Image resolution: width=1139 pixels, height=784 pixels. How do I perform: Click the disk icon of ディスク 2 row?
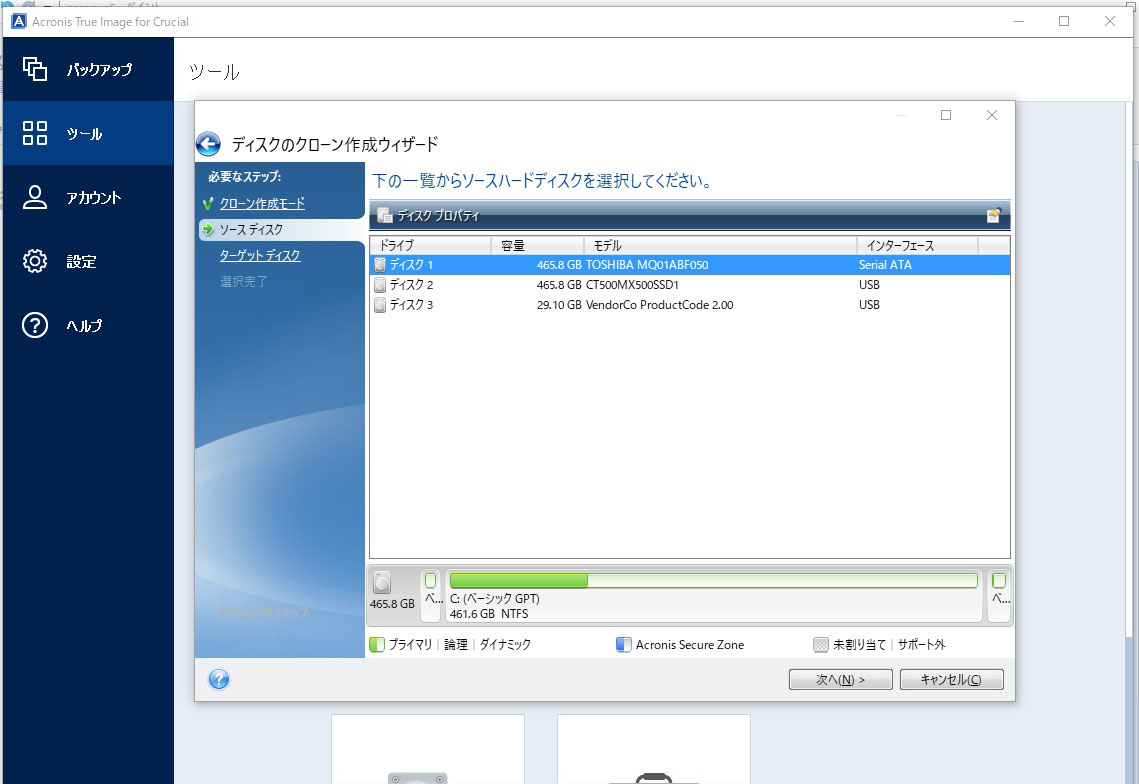tap(380, 285)
